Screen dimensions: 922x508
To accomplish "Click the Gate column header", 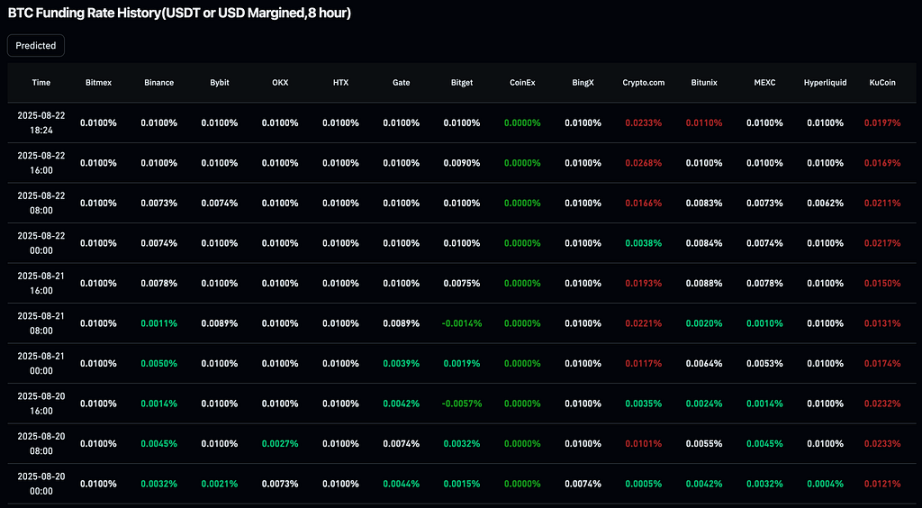I will tap(401, 83).
